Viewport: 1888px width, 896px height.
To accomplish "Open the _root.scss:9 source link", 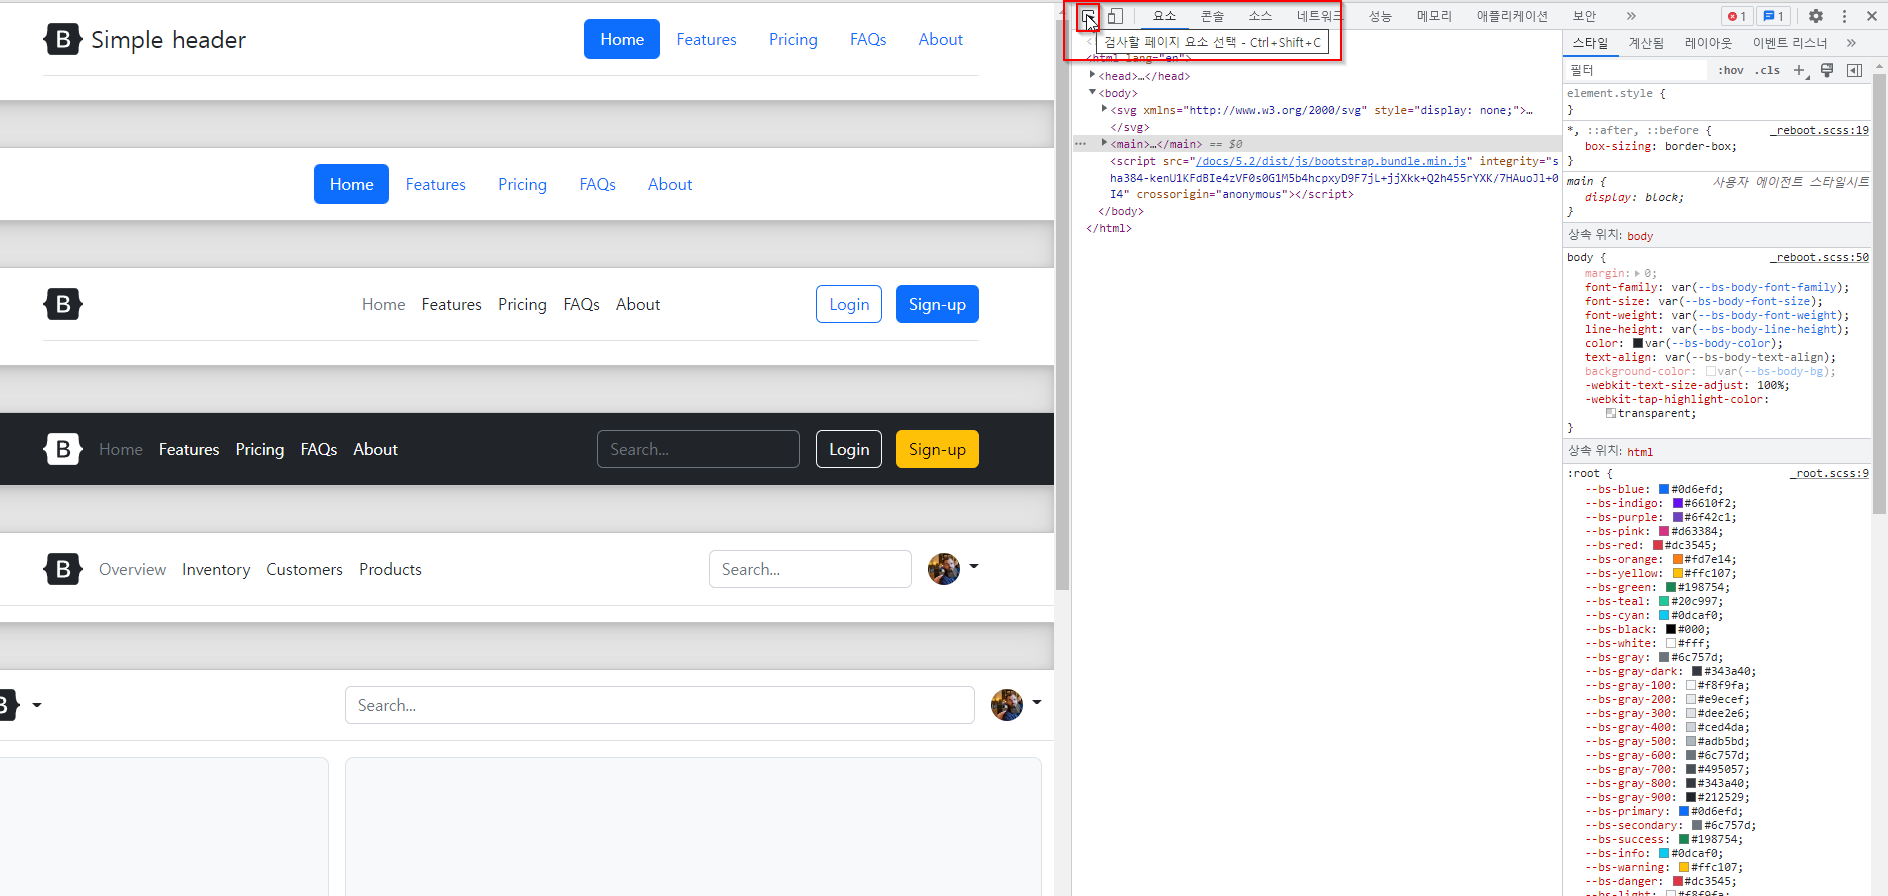I will click(x=1829, y=473).
